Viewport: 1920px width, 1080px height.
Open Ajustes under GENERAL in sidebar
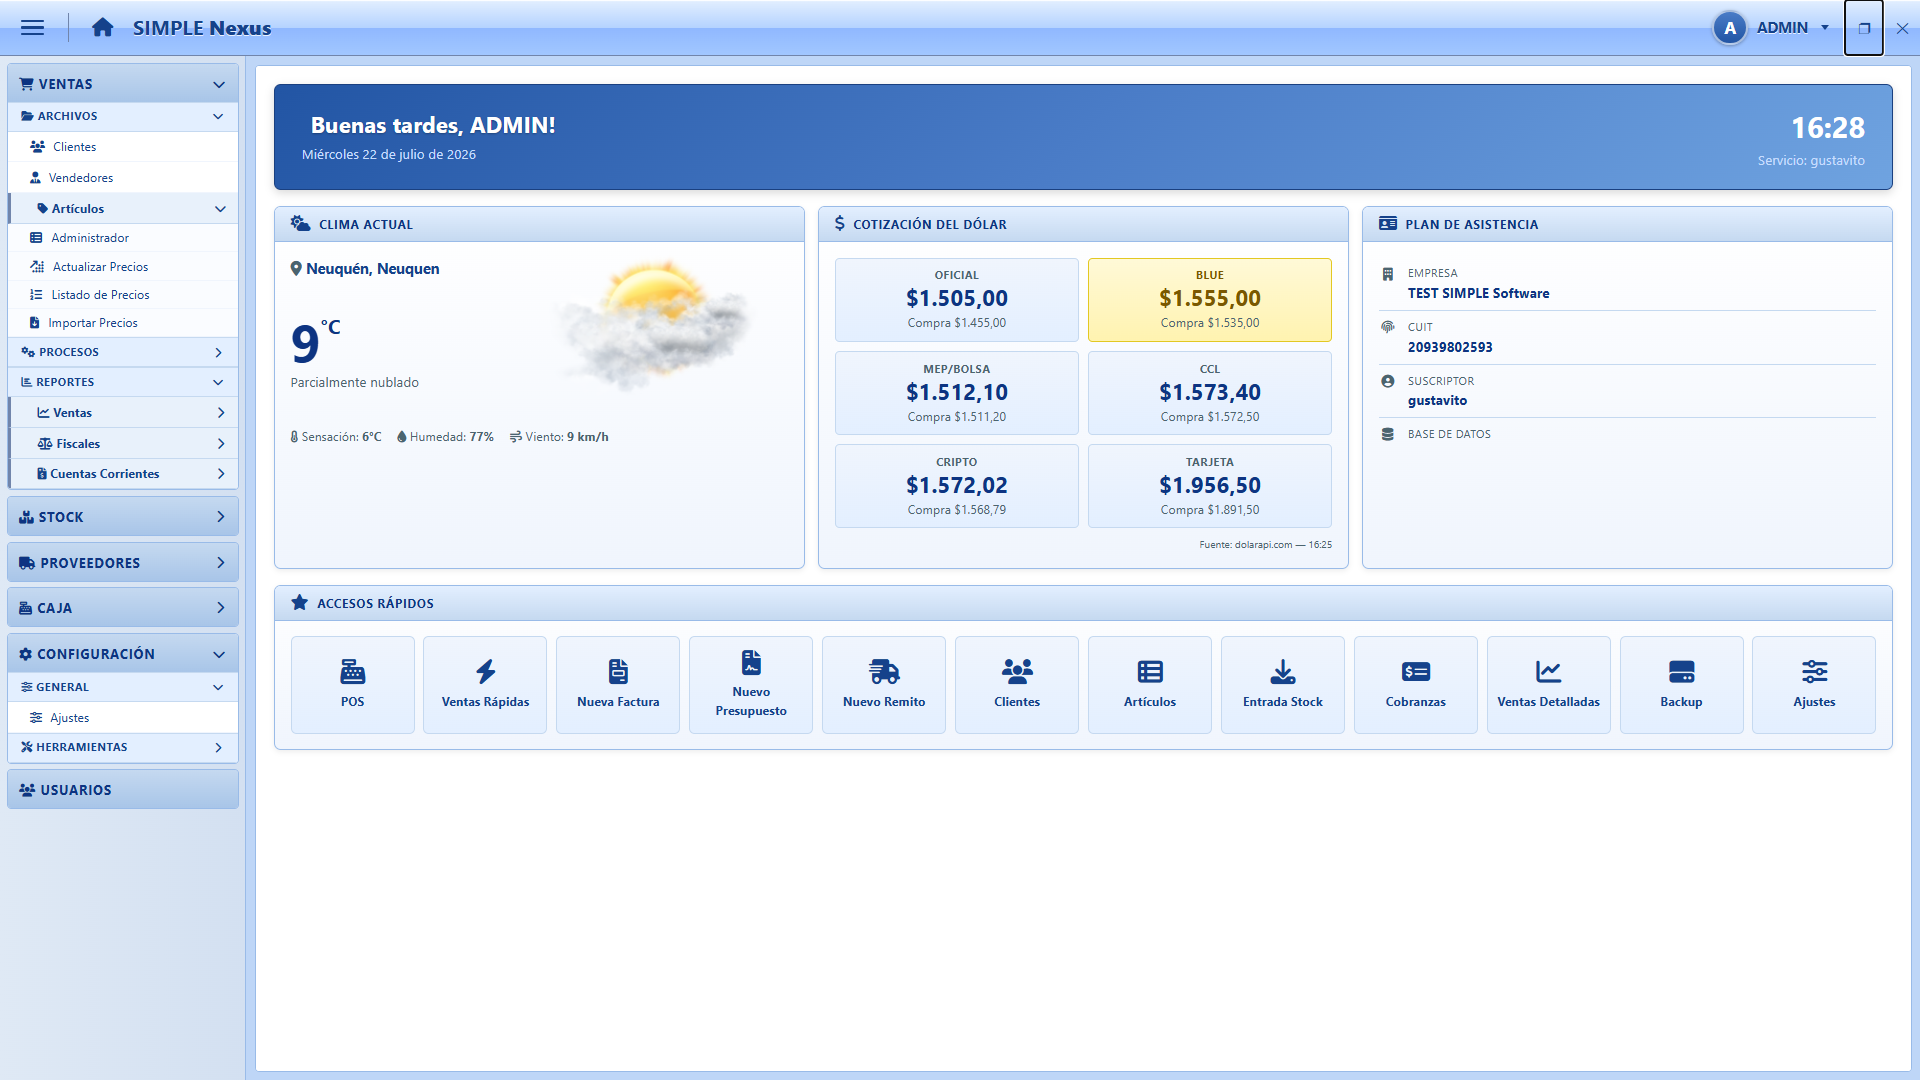(x=123, y=718)
